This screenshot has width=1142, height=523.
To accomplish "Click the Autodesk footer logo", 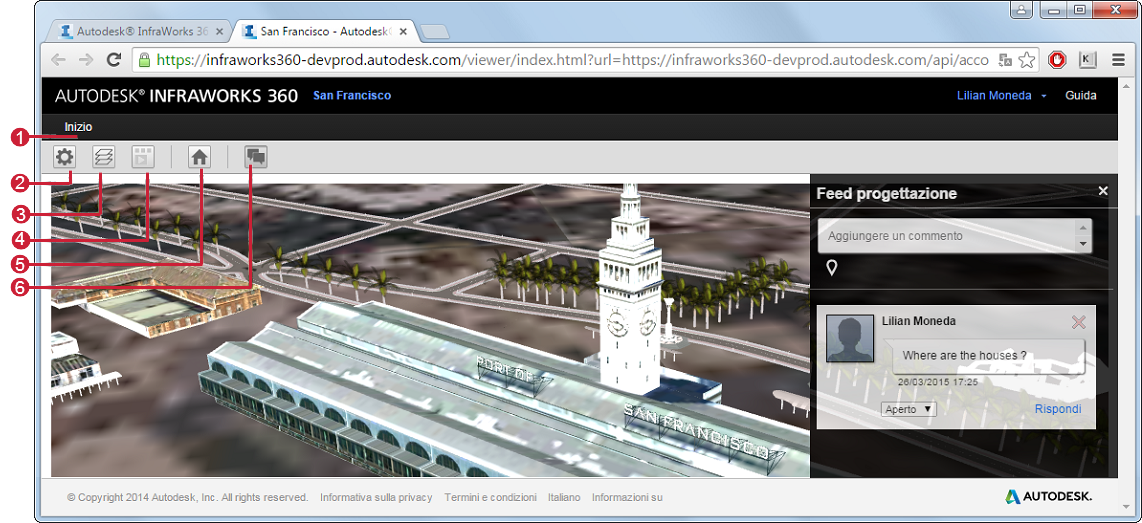I will coord(1048,497).
